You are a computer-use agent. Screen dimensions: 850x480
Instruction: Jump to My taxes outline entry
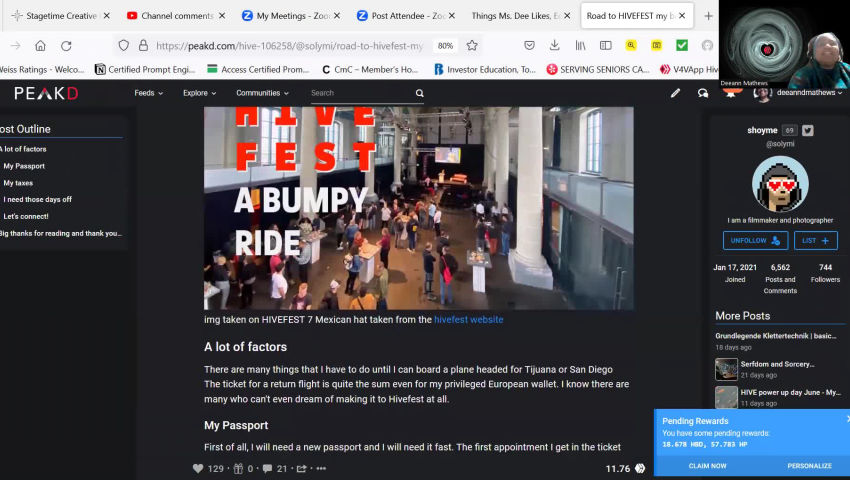pyautogui.click(x=18, y=183)
